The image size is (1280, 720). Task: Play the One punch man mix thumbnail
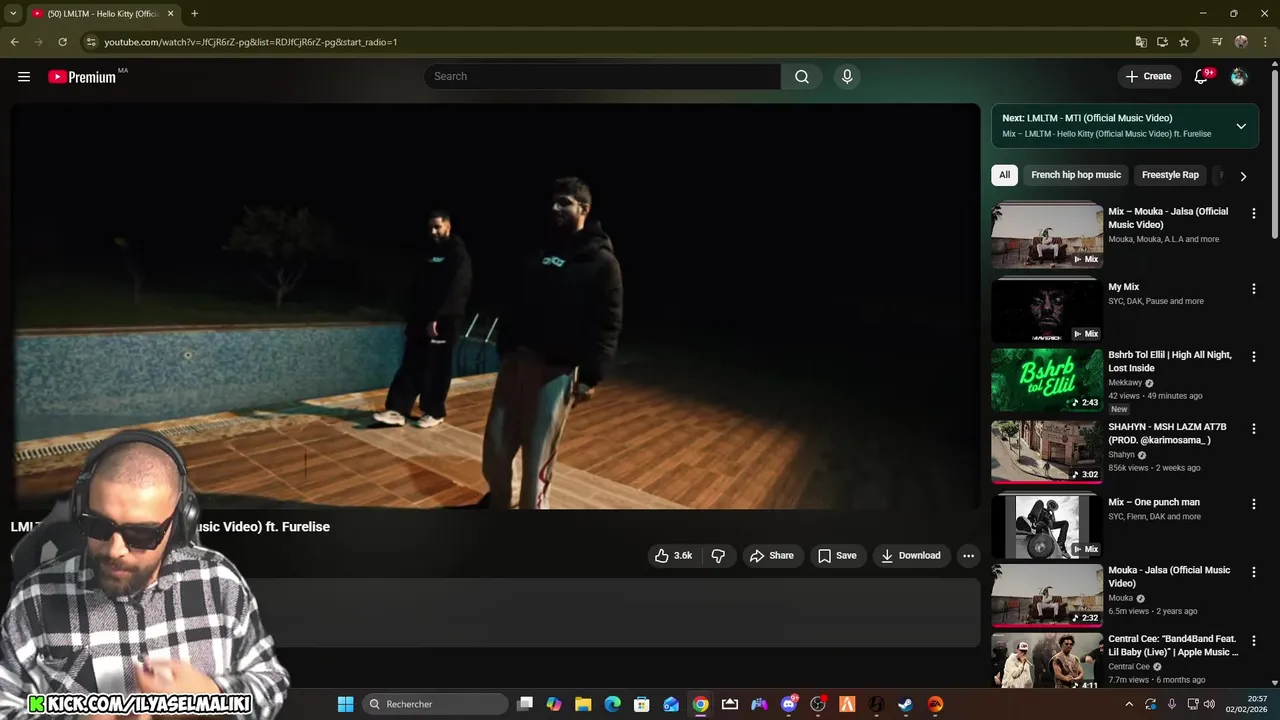[x=1047, y=527]
